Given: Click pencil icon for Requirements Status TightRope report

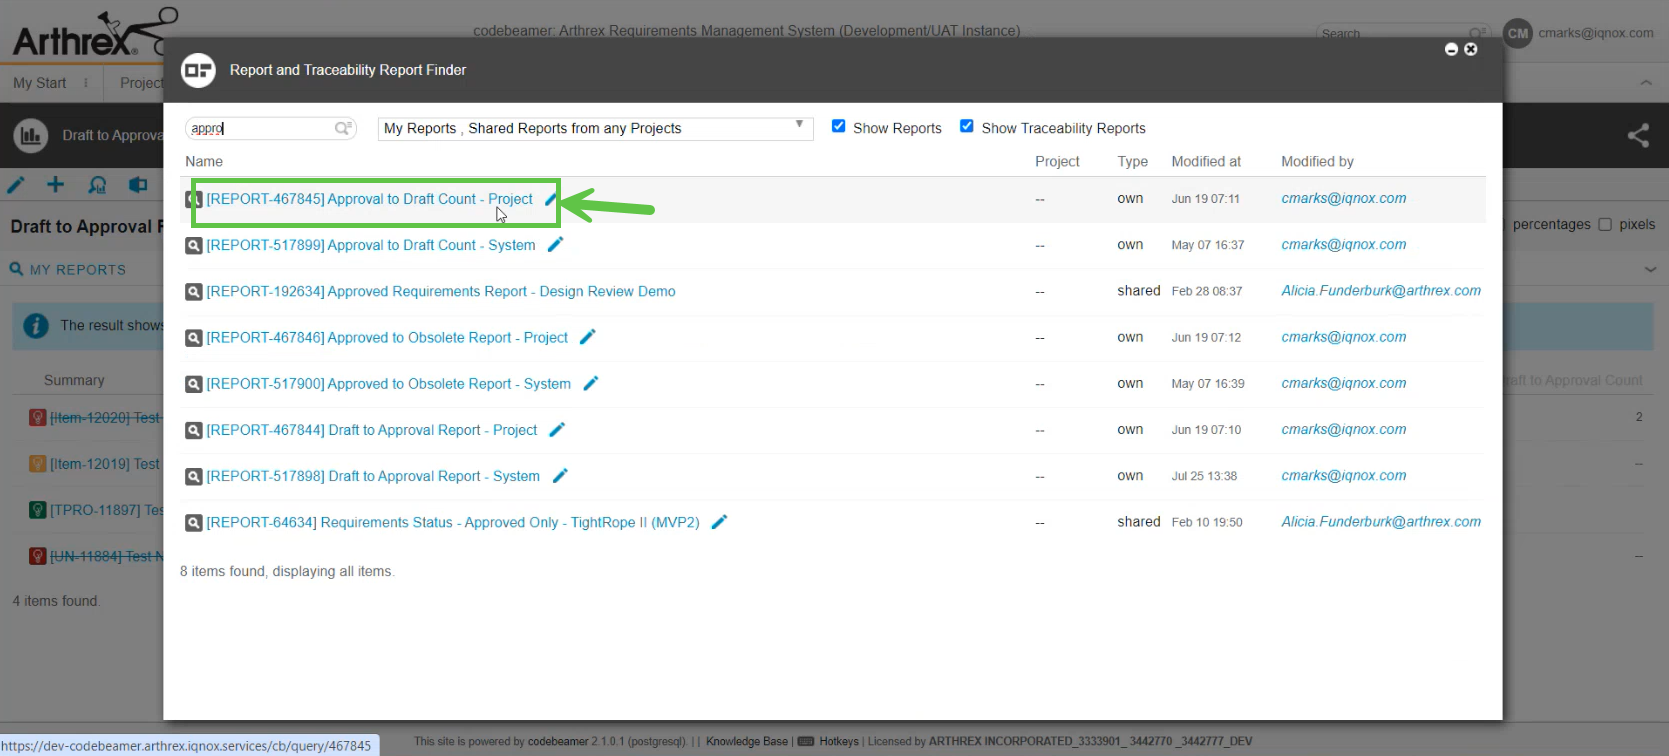Looking at the screenshot, I should coord(719,522).
